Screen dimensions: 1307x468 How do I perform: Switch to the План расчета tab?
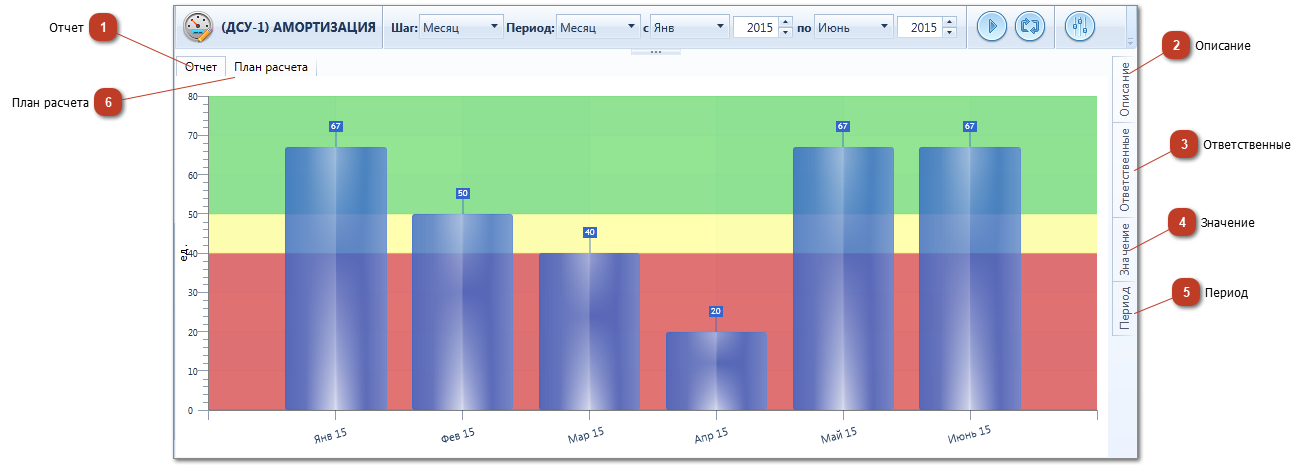point(271,66)
